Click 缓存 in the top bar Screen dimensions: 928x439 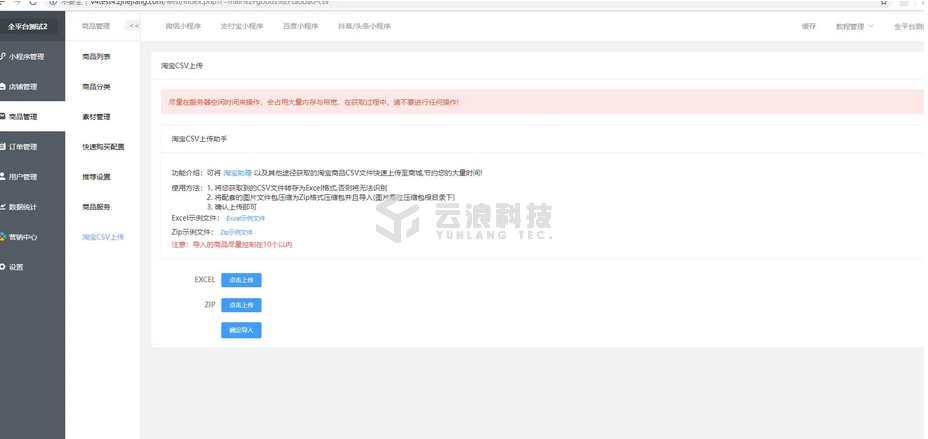808,26
